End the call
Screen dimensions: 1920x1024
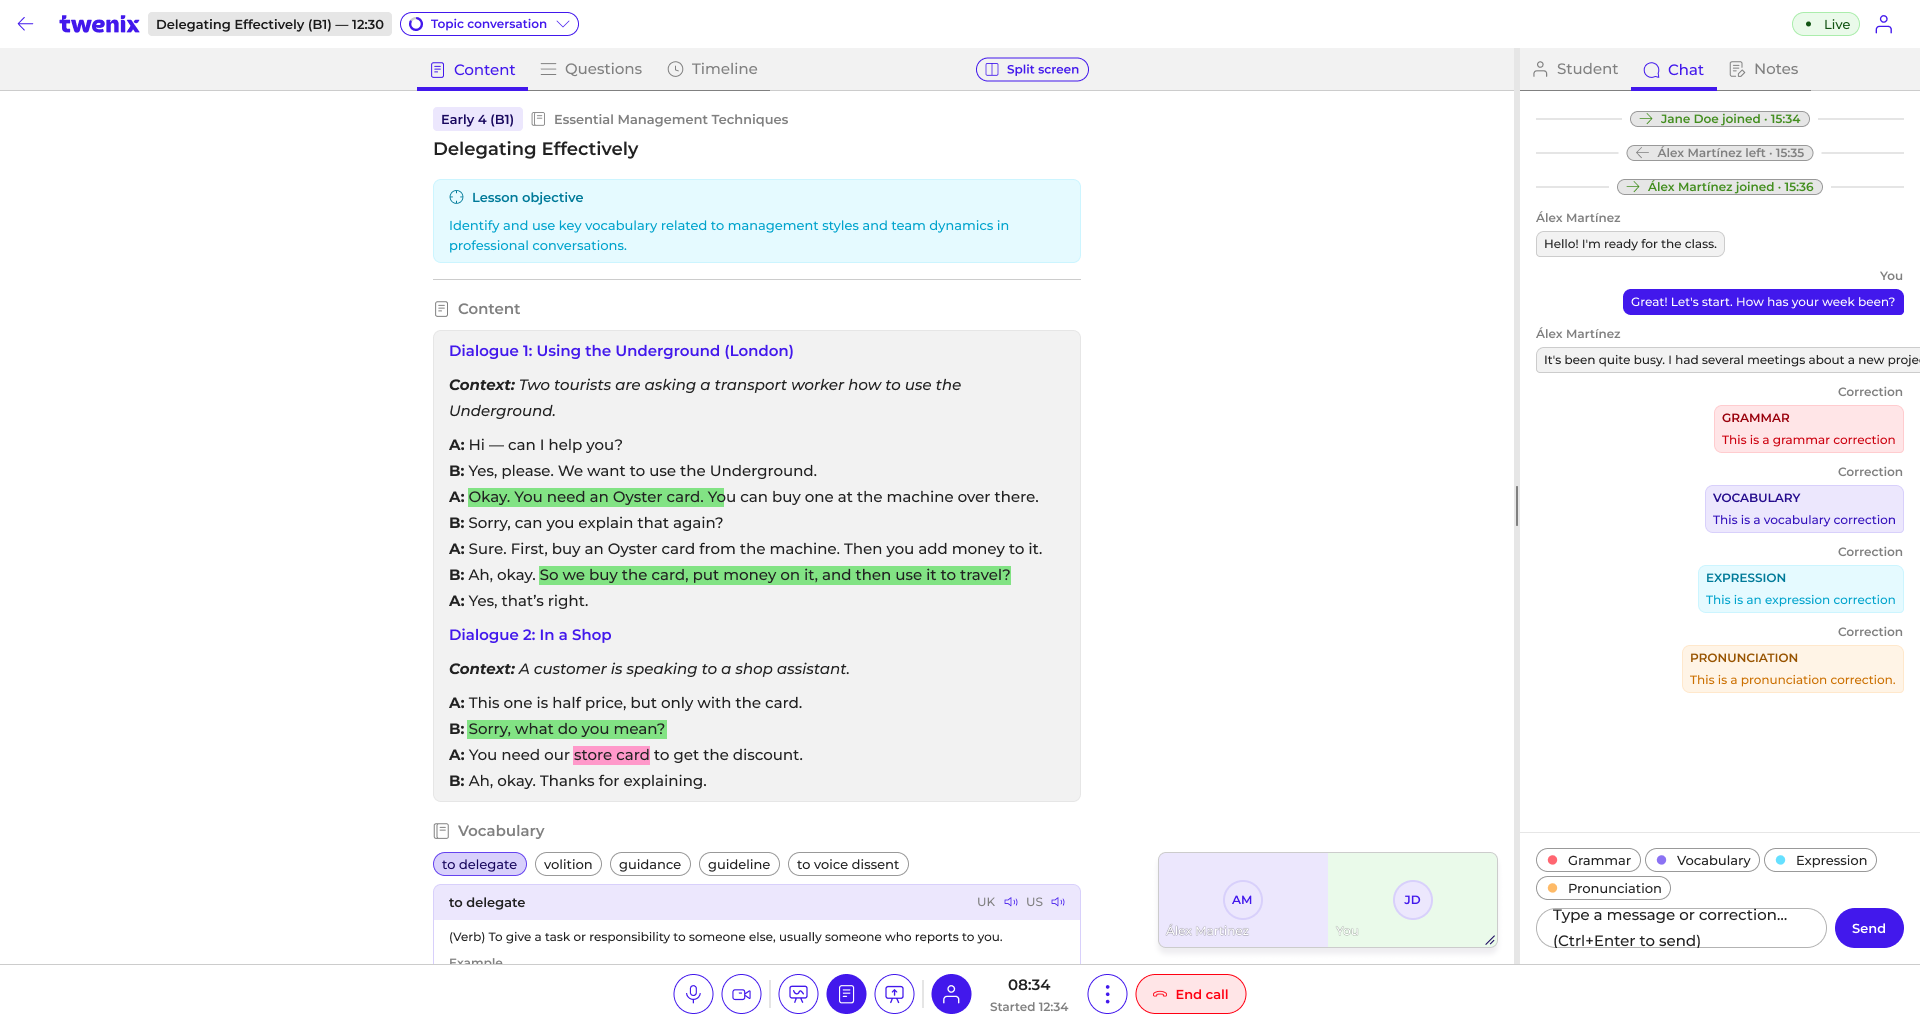[1191, 994]
